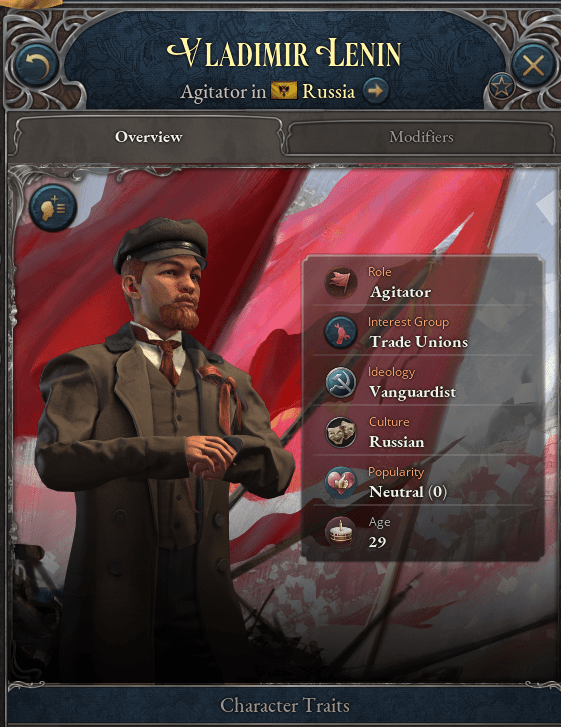The height and width of the screenshot is (727, 561).
Task: Select the Overview tab
Action: 148,137
